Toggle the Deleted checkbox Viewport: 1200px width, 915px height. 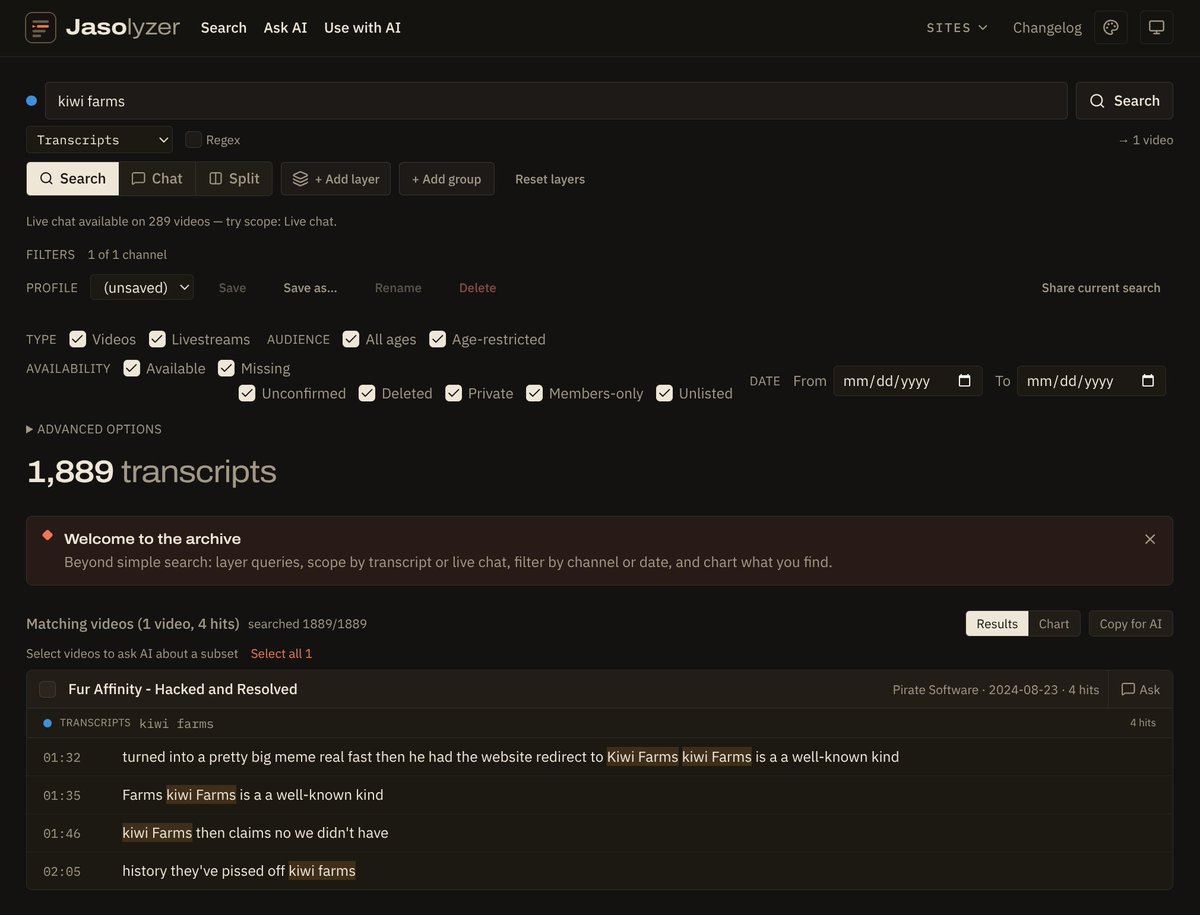click(x=367, y=393)
